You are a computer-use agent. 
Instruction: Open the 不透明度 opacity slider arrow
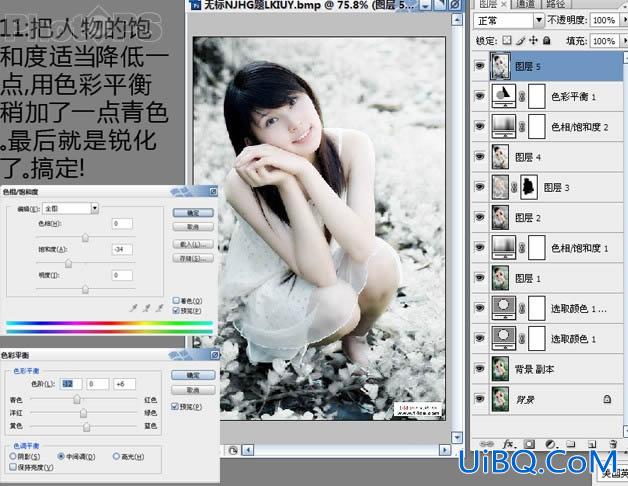pos(623,20)
